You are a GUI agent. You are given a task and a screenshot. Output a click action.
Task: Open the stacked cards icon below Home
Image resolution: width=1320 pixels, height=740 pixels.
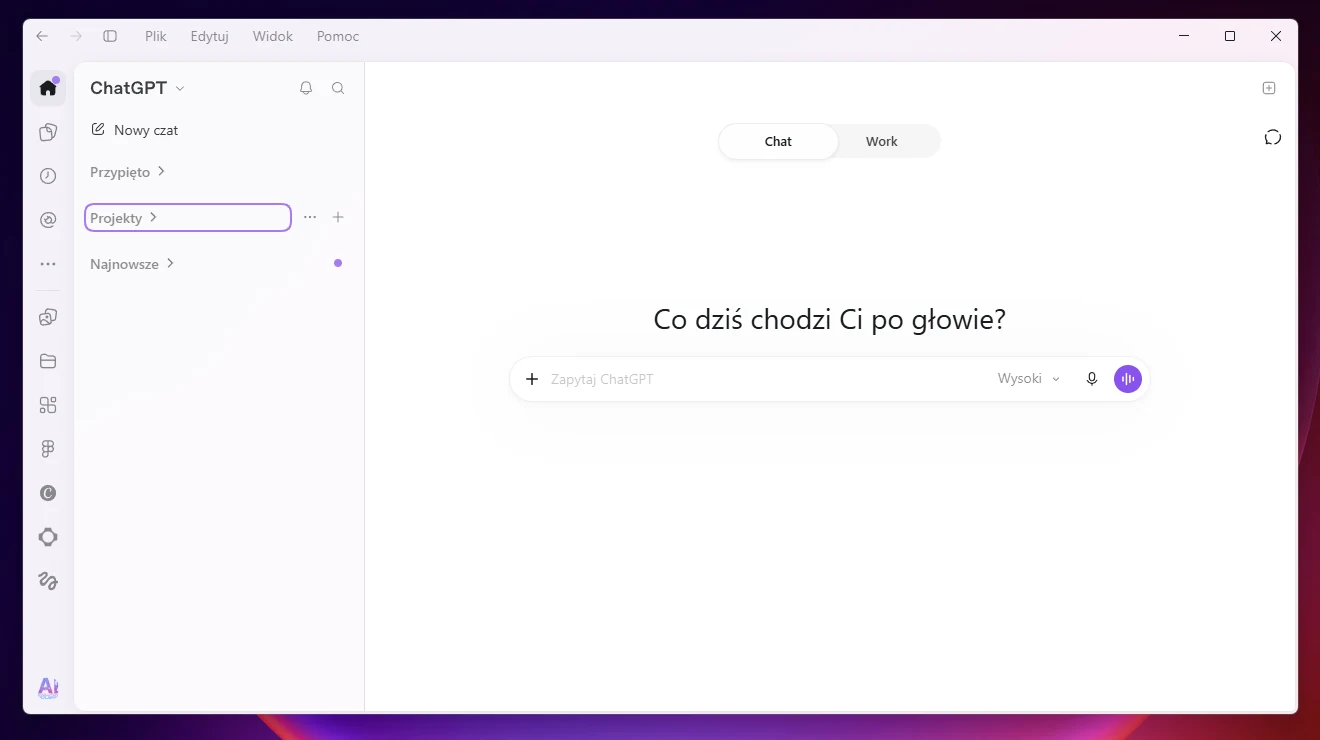48,132
